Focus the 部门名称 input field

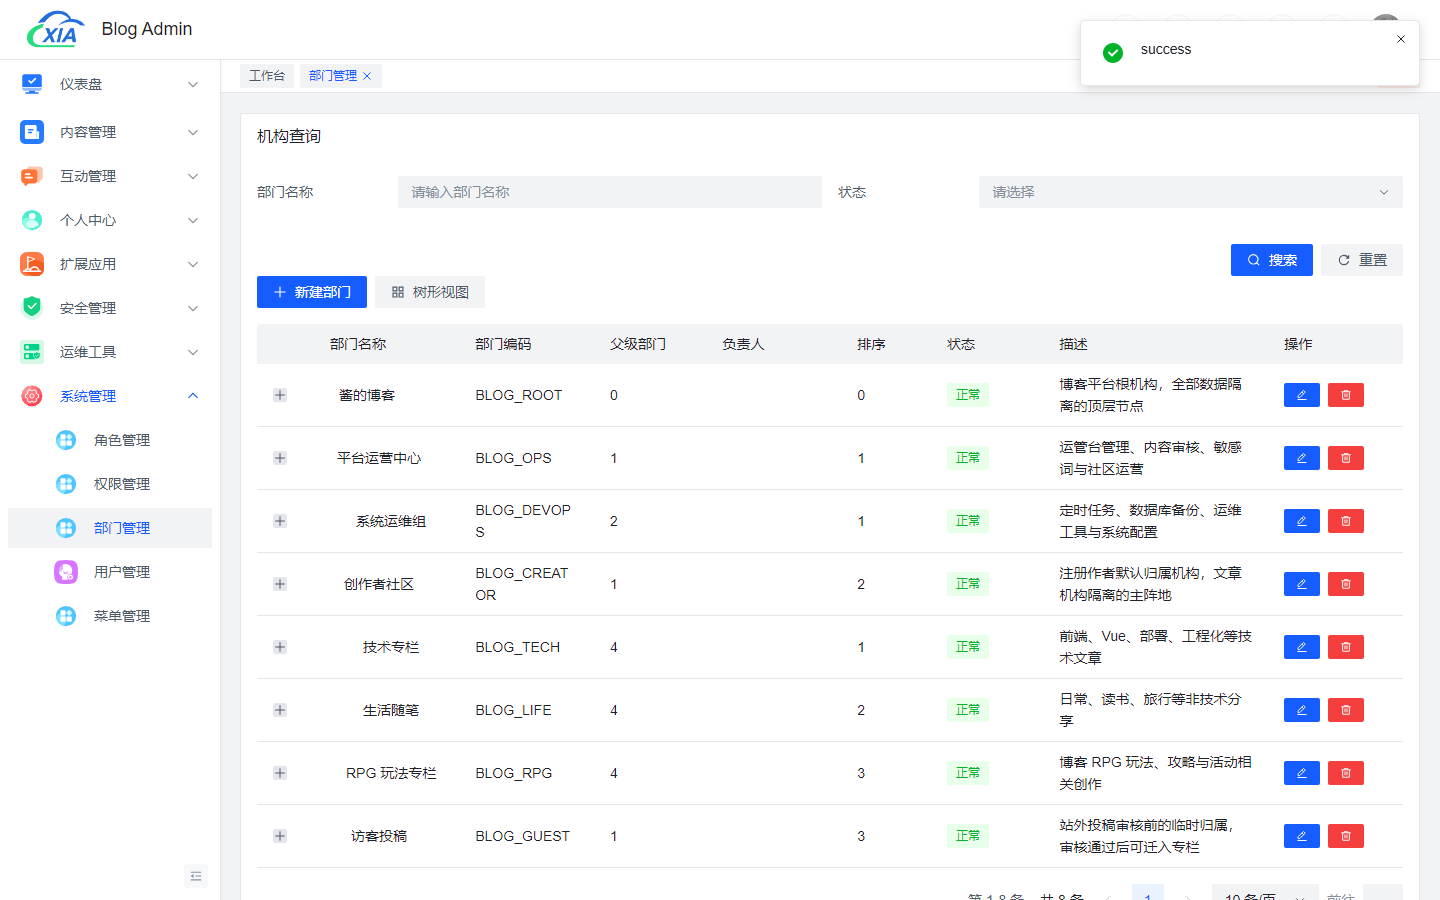coord(610,192)
